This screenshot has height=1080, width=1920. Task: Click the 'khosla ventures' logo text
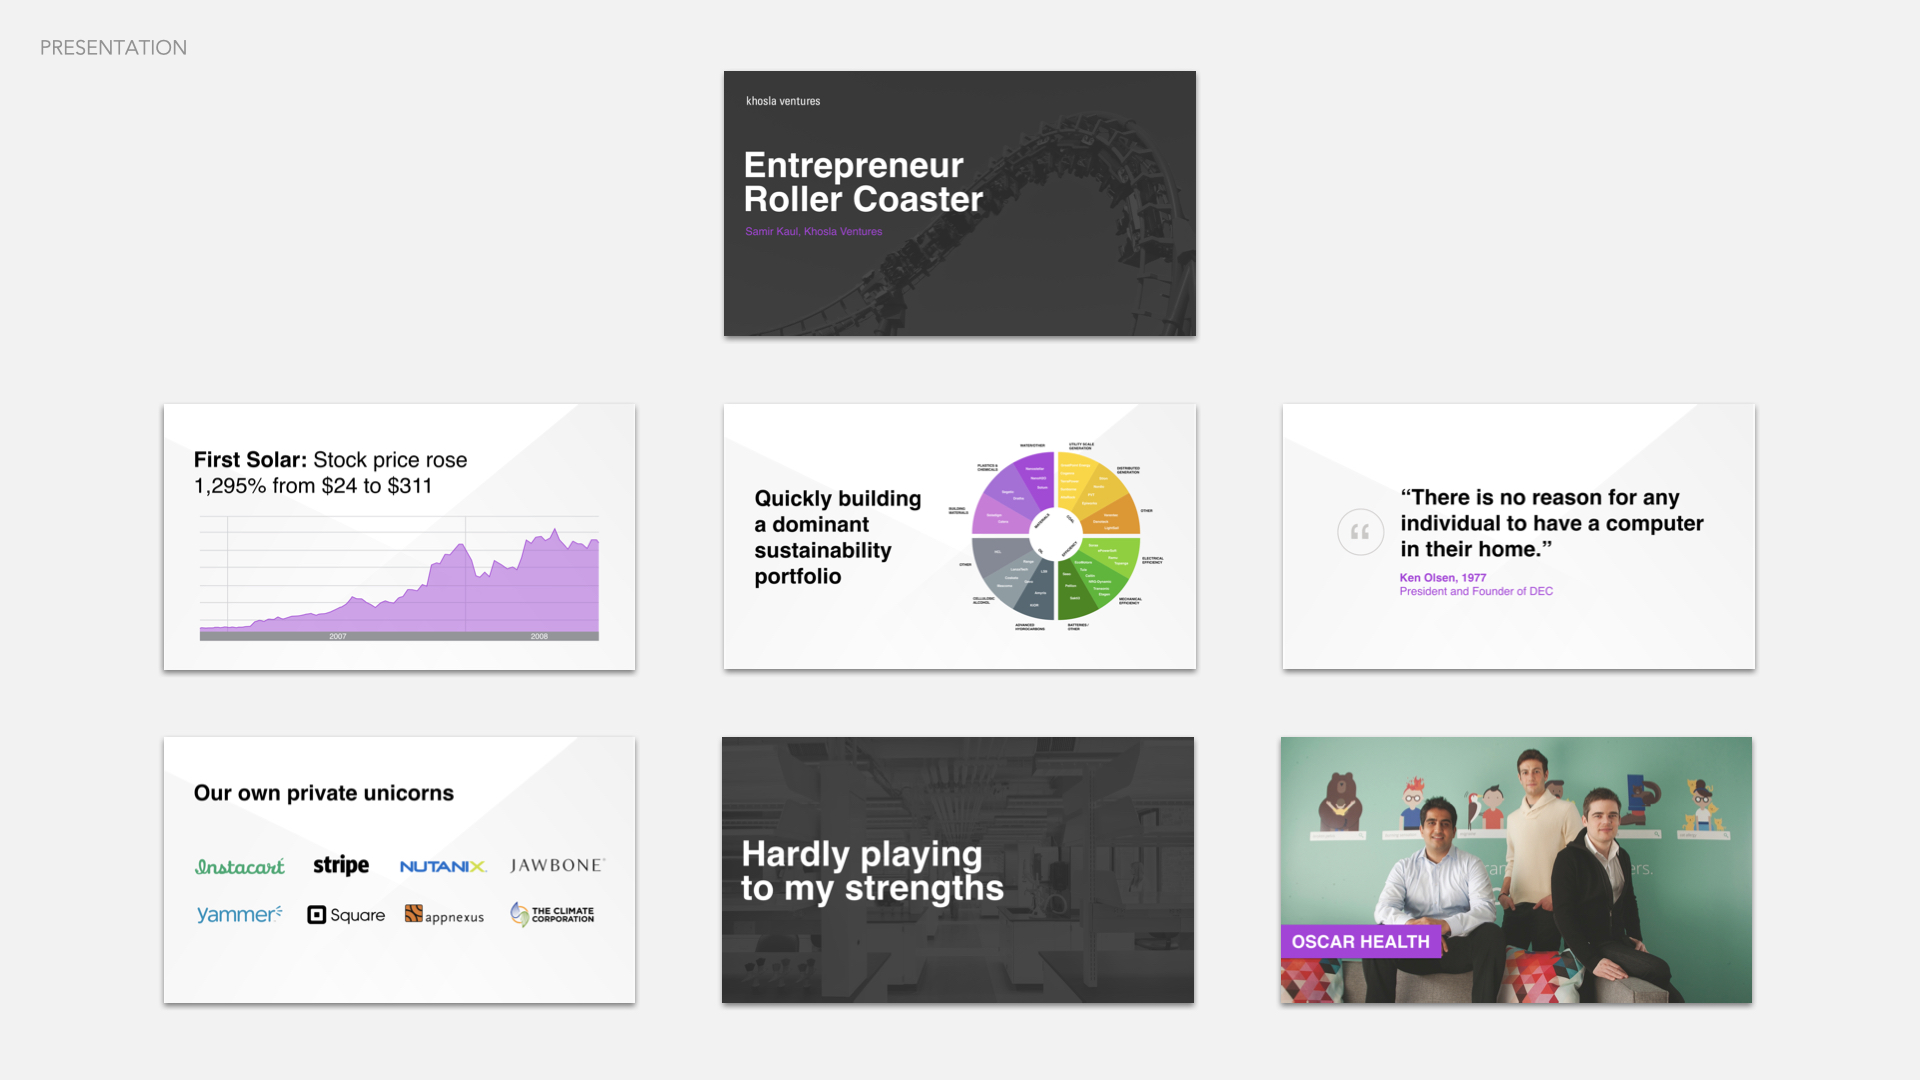click(x=783, y=101)
